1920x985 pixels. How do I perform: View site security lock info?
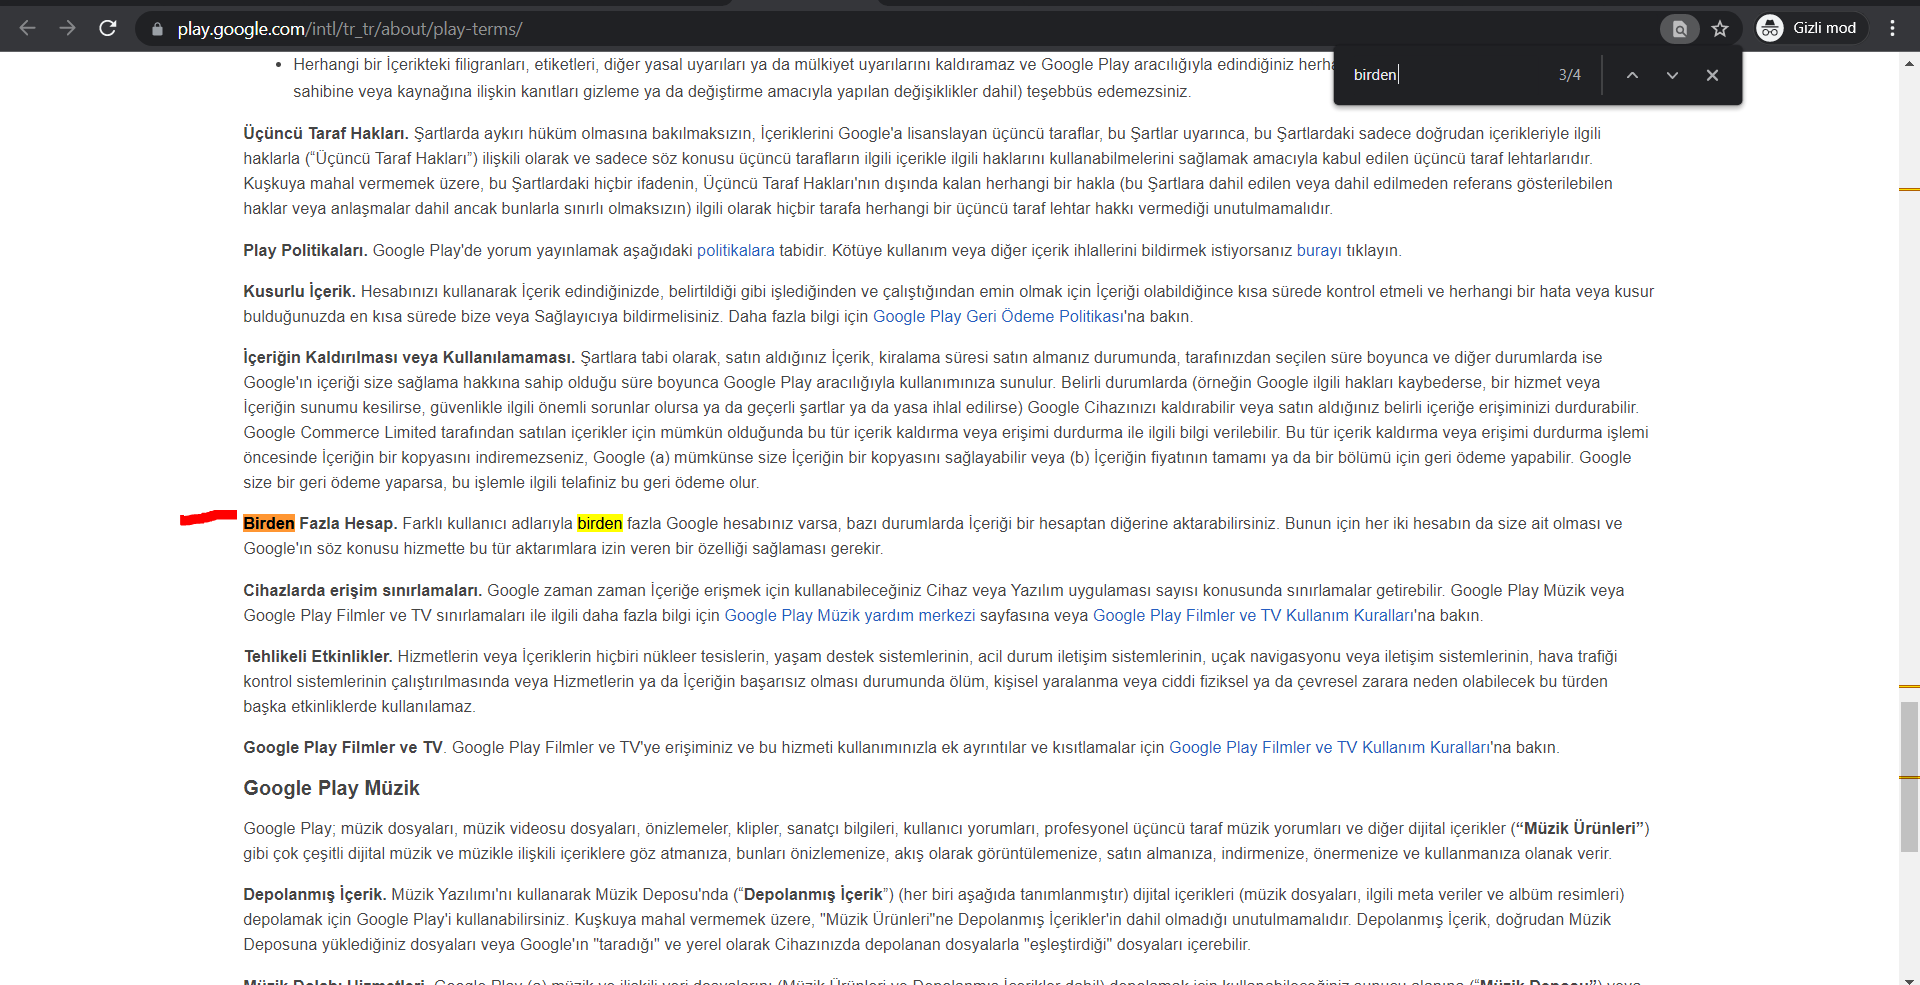(157, 29)
